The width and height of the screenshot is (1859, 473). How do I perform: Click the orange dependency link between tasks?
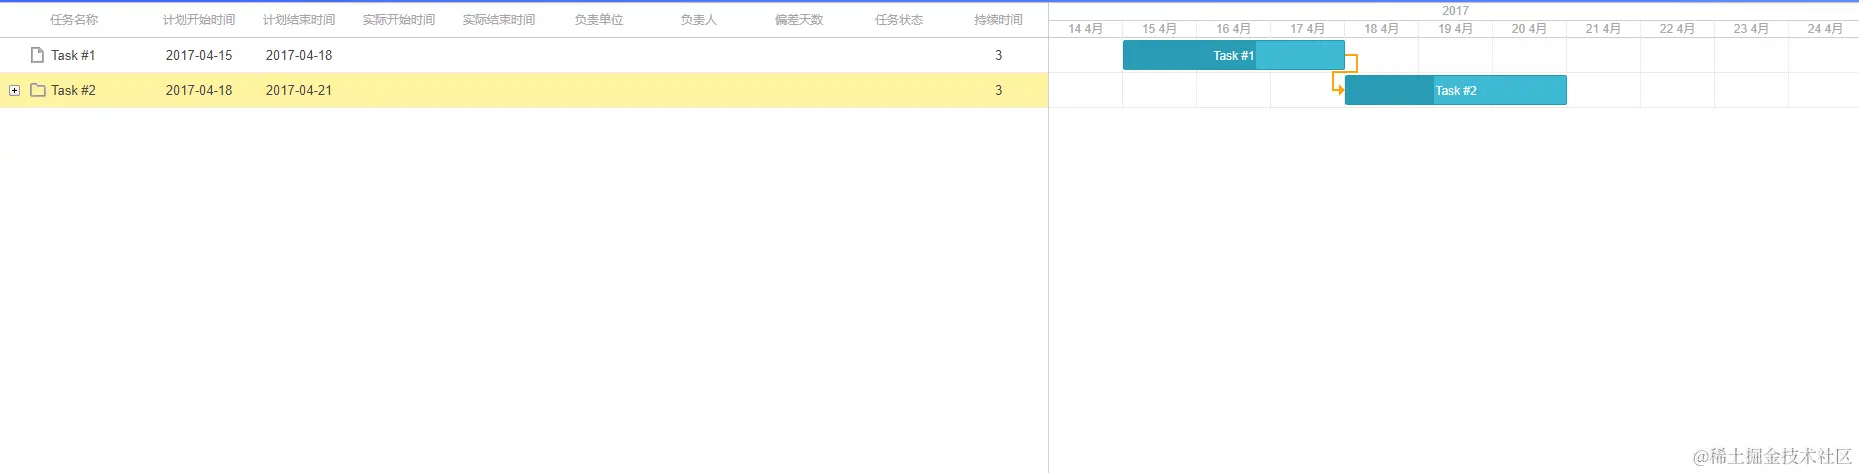click(x=1345, y=72)
